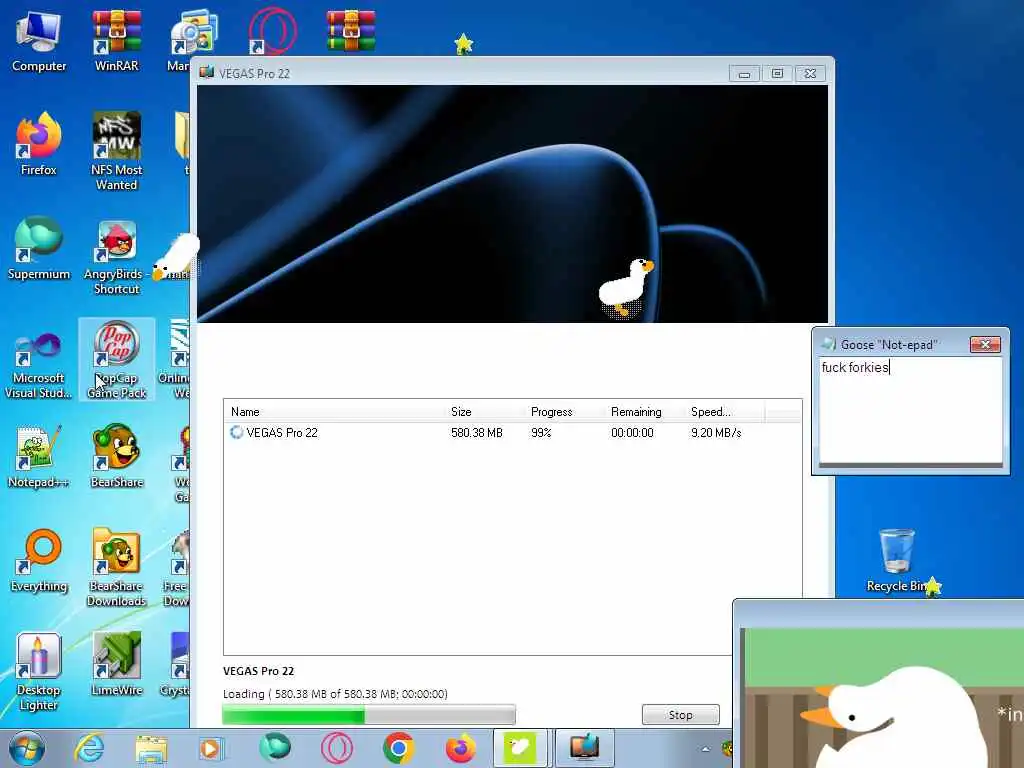Click the Windows Start orb

click(27, 748)
